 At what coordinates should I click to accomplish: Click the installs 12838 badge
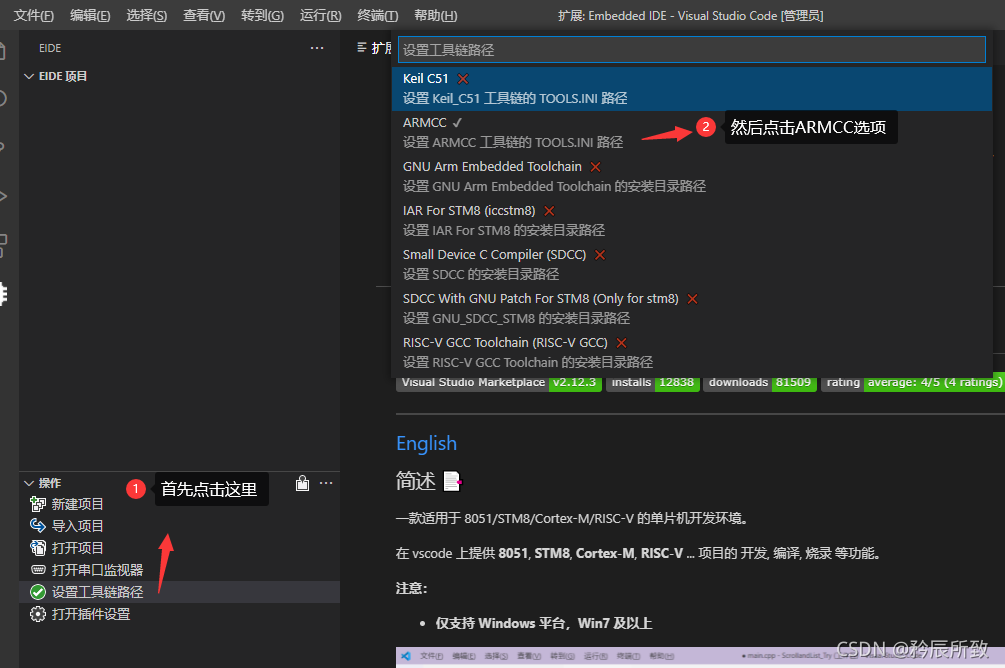(x=652, y=383)
